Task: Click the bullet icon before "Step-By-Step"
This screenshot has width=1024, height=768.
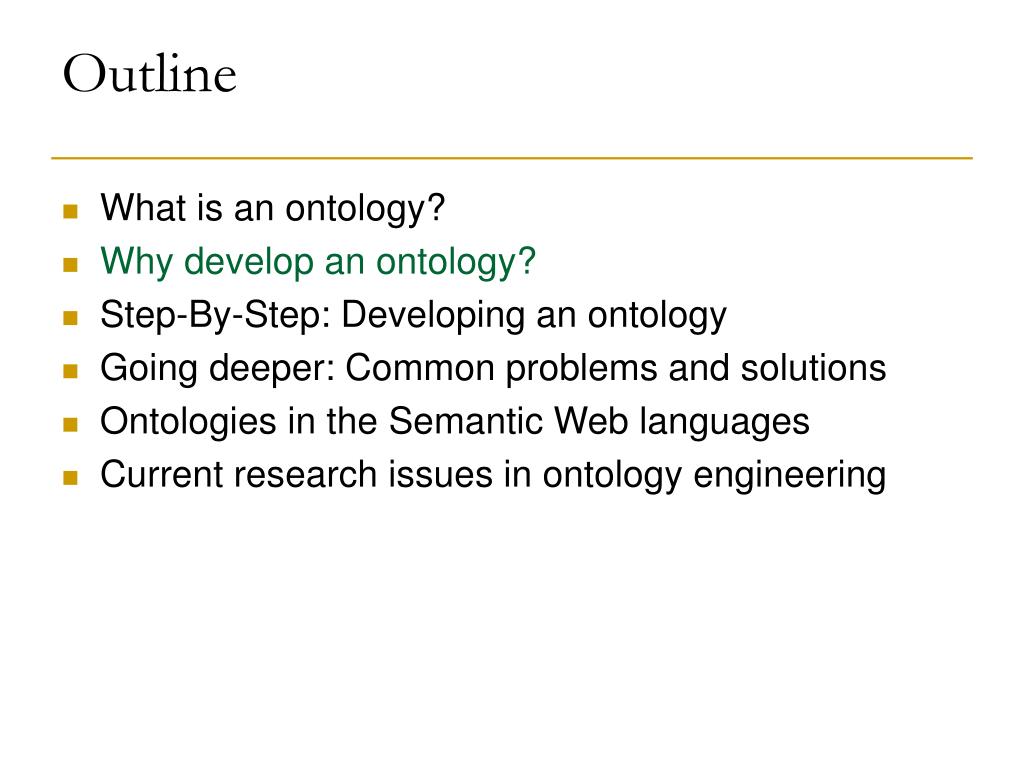Action: point(71,318)
